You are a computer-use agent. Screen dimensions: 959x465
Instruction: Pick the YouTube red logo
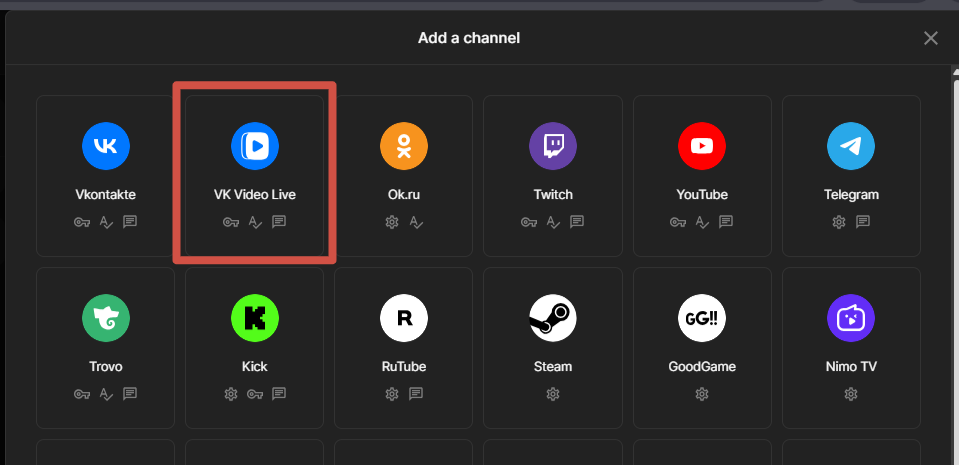[x=702, y=146]
